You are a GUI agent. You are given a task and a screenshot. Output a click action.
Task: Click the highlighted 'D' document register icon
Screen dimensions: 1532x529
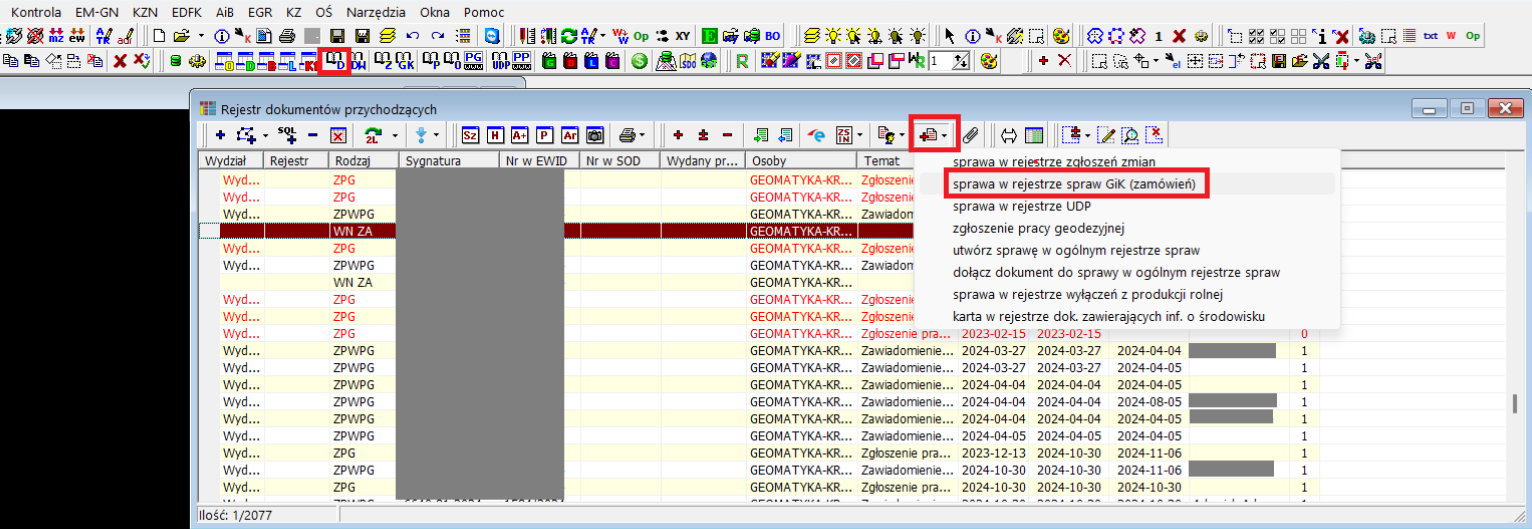[x=336, y=61]
